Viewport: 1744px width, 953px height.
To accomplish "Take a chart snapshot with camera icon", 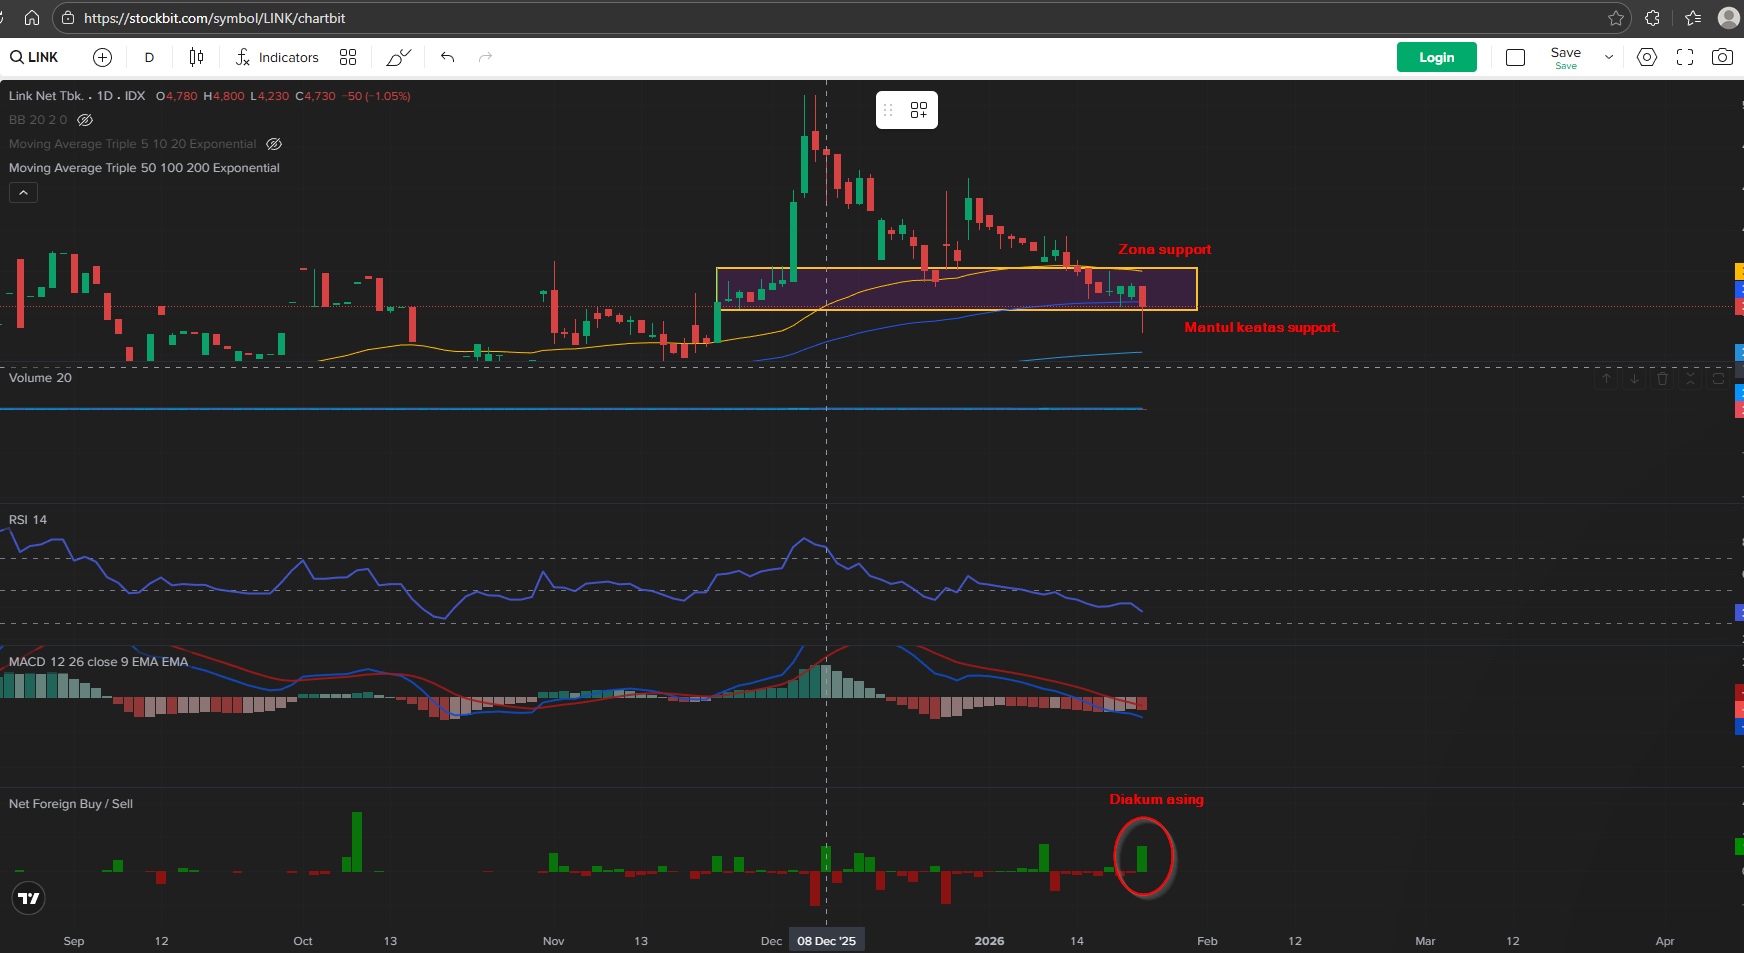I will [1721, 58].
